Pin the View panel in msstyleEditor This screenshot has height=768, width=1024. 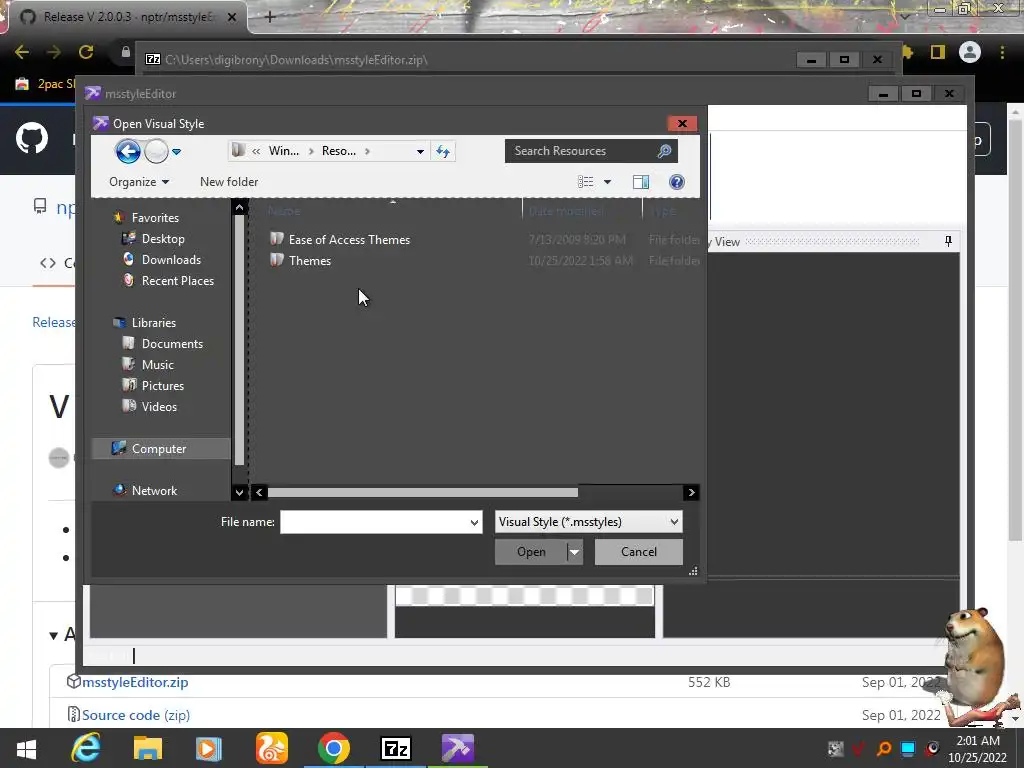tap(948, 242)
